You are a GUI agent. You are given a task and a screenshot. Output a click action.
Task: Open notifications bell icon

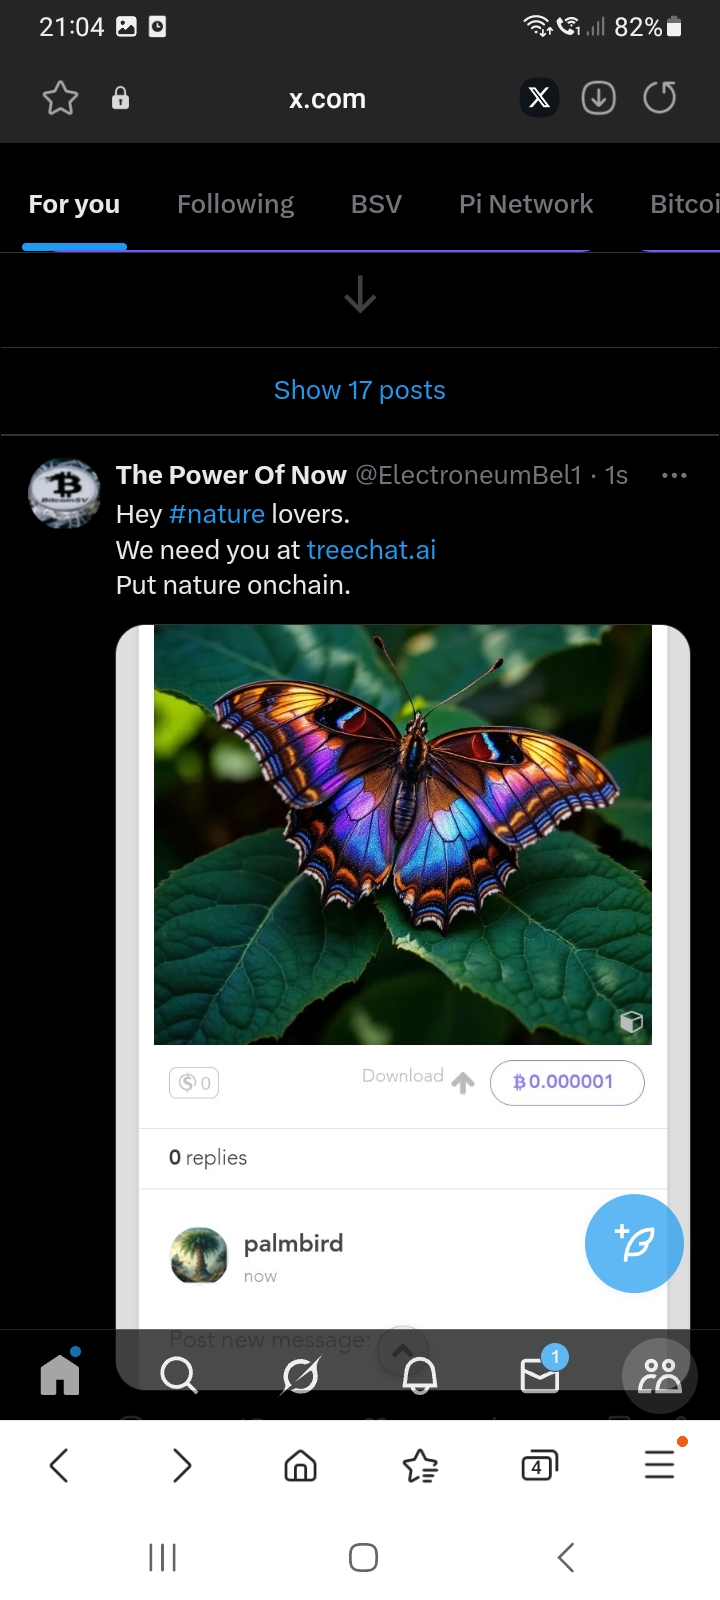420,1375
